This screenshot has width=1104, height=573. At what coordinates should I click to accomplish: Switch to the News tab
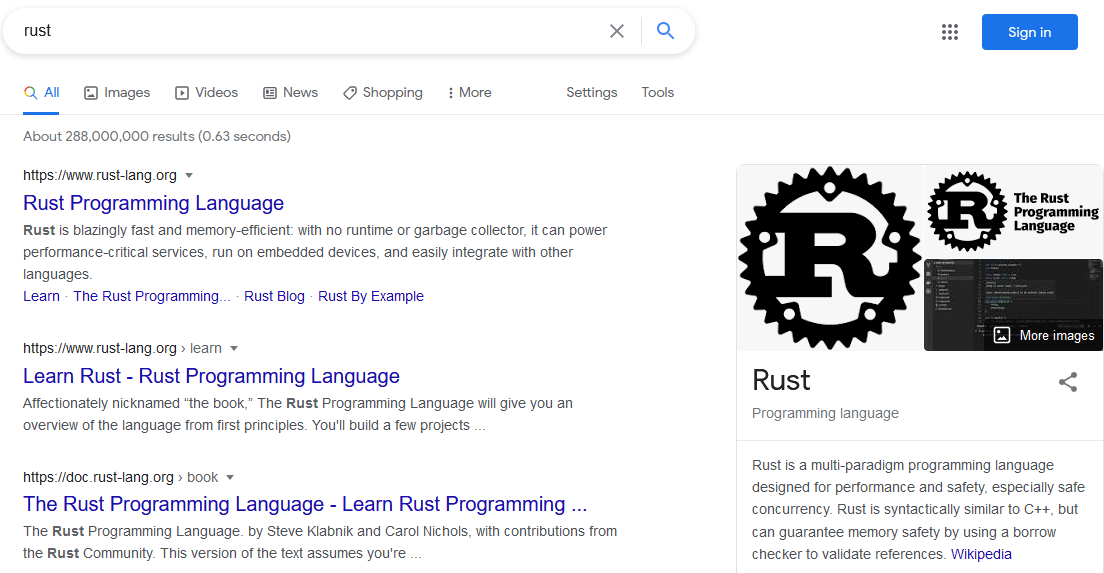[290, 93]
